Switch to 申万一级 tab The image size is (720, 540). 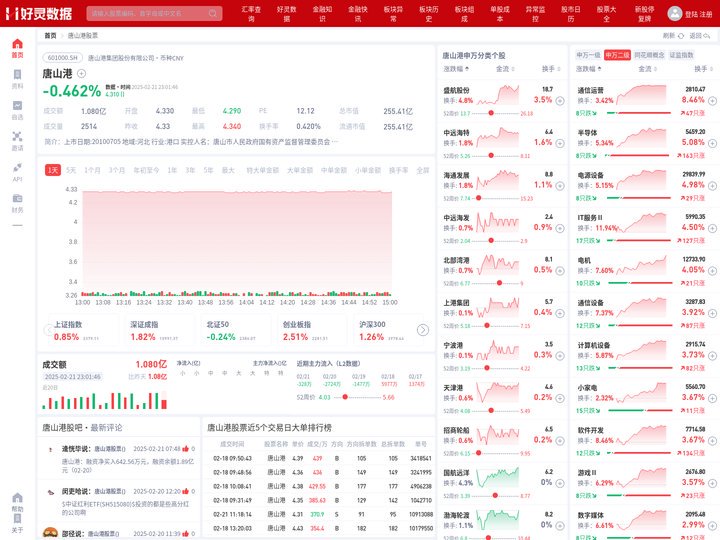click(588, 55)
